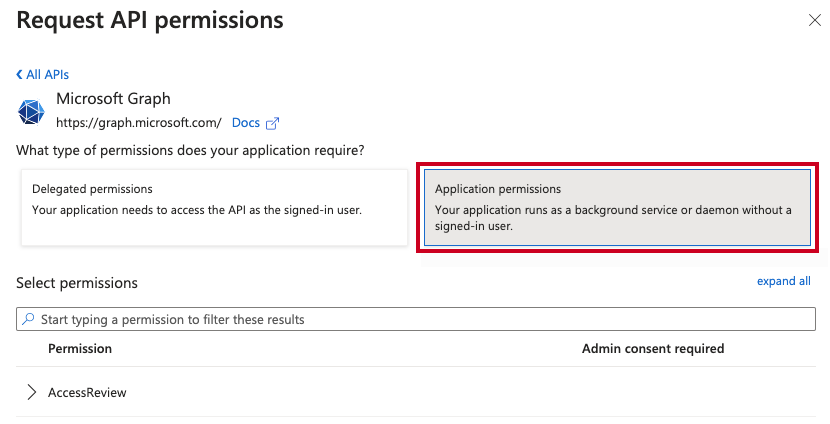The image size is (830, 424).
Task: Click the Admin consent required column header
Action: coord(653,348)
